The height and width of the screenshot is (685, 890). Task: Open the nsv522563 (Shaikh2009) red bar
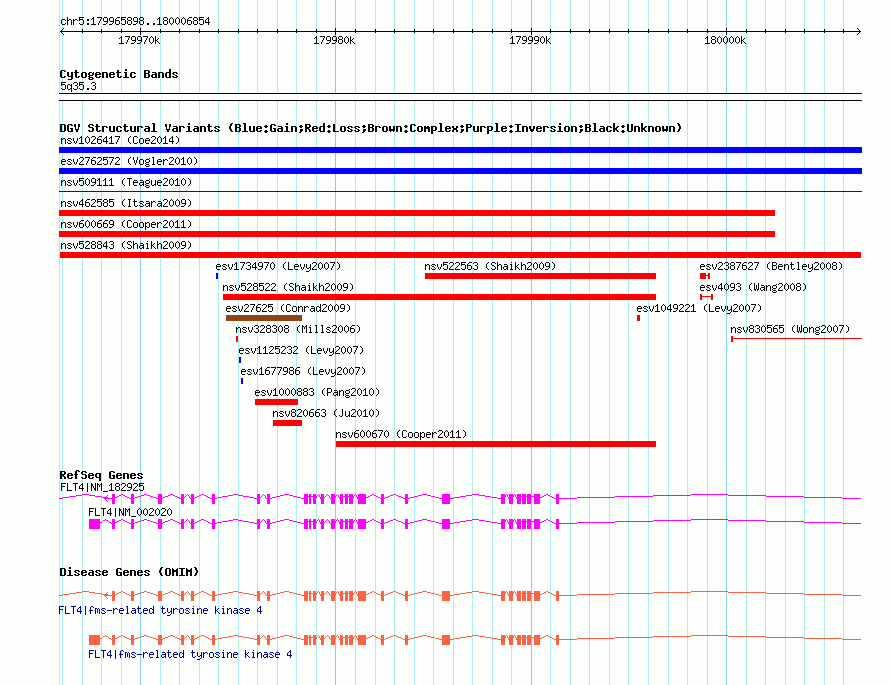pyautogui.click(x=540, y=276)
